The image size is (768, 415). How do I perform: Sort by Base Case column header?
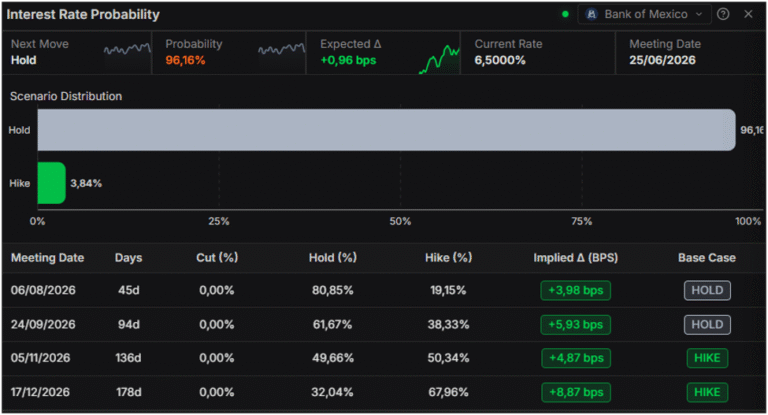point(707,258)
